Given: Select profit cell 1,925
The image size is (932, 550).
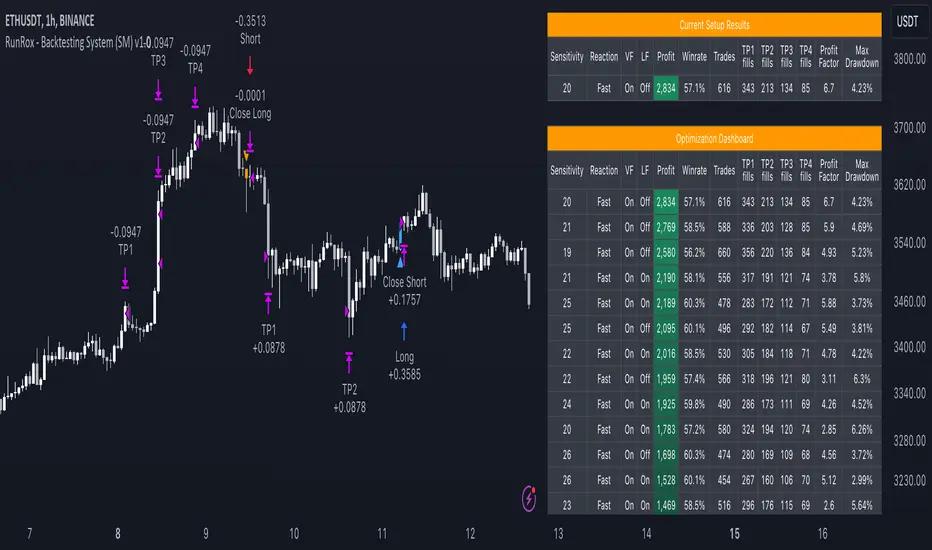Looking at the screenshot, I should click(x=666, y=404).
